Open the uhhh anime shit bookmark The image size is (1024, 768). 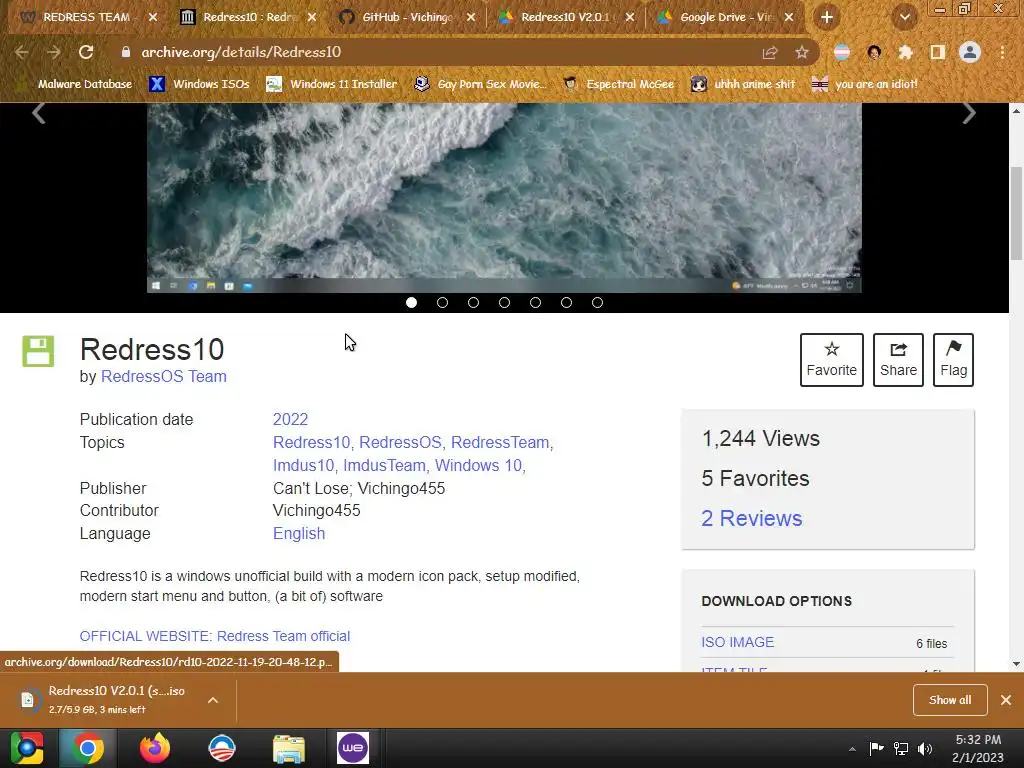743,84
